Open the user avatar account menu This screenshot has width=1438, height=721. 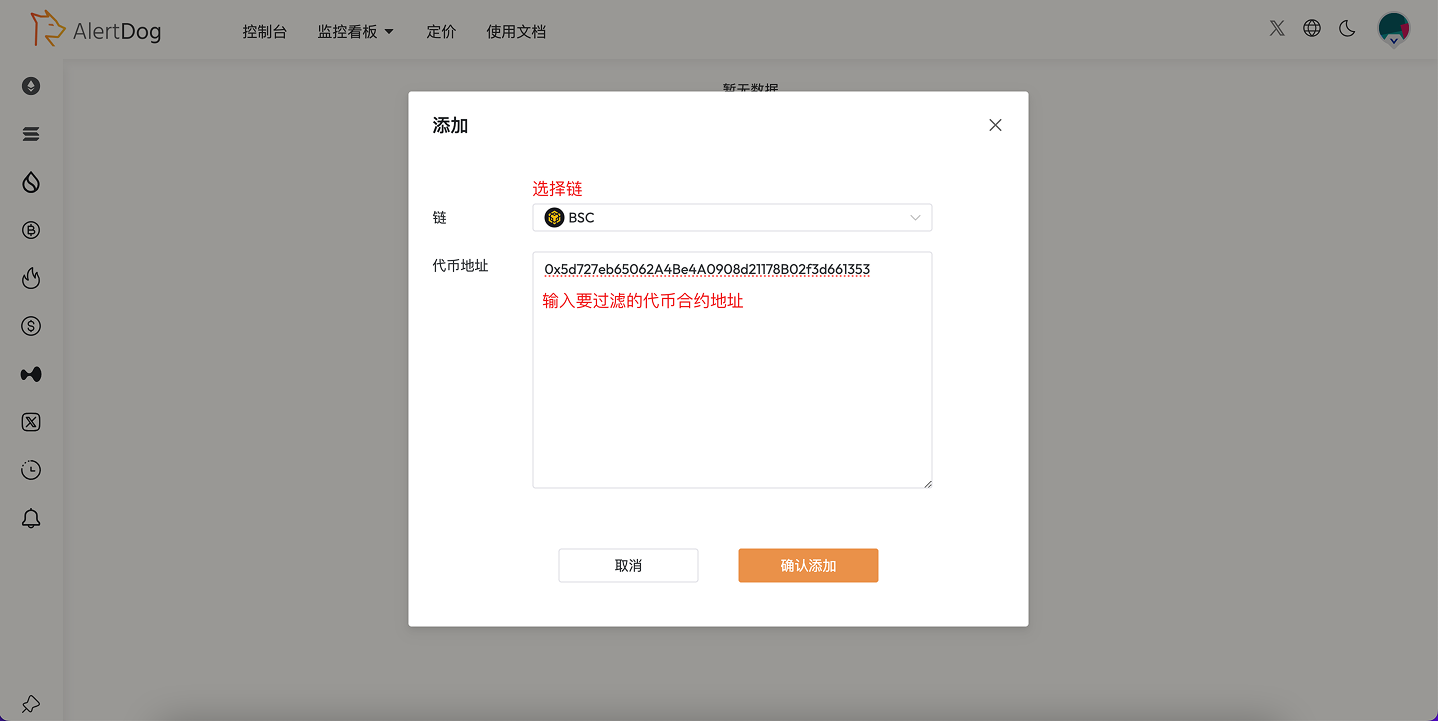(1394, 29)
